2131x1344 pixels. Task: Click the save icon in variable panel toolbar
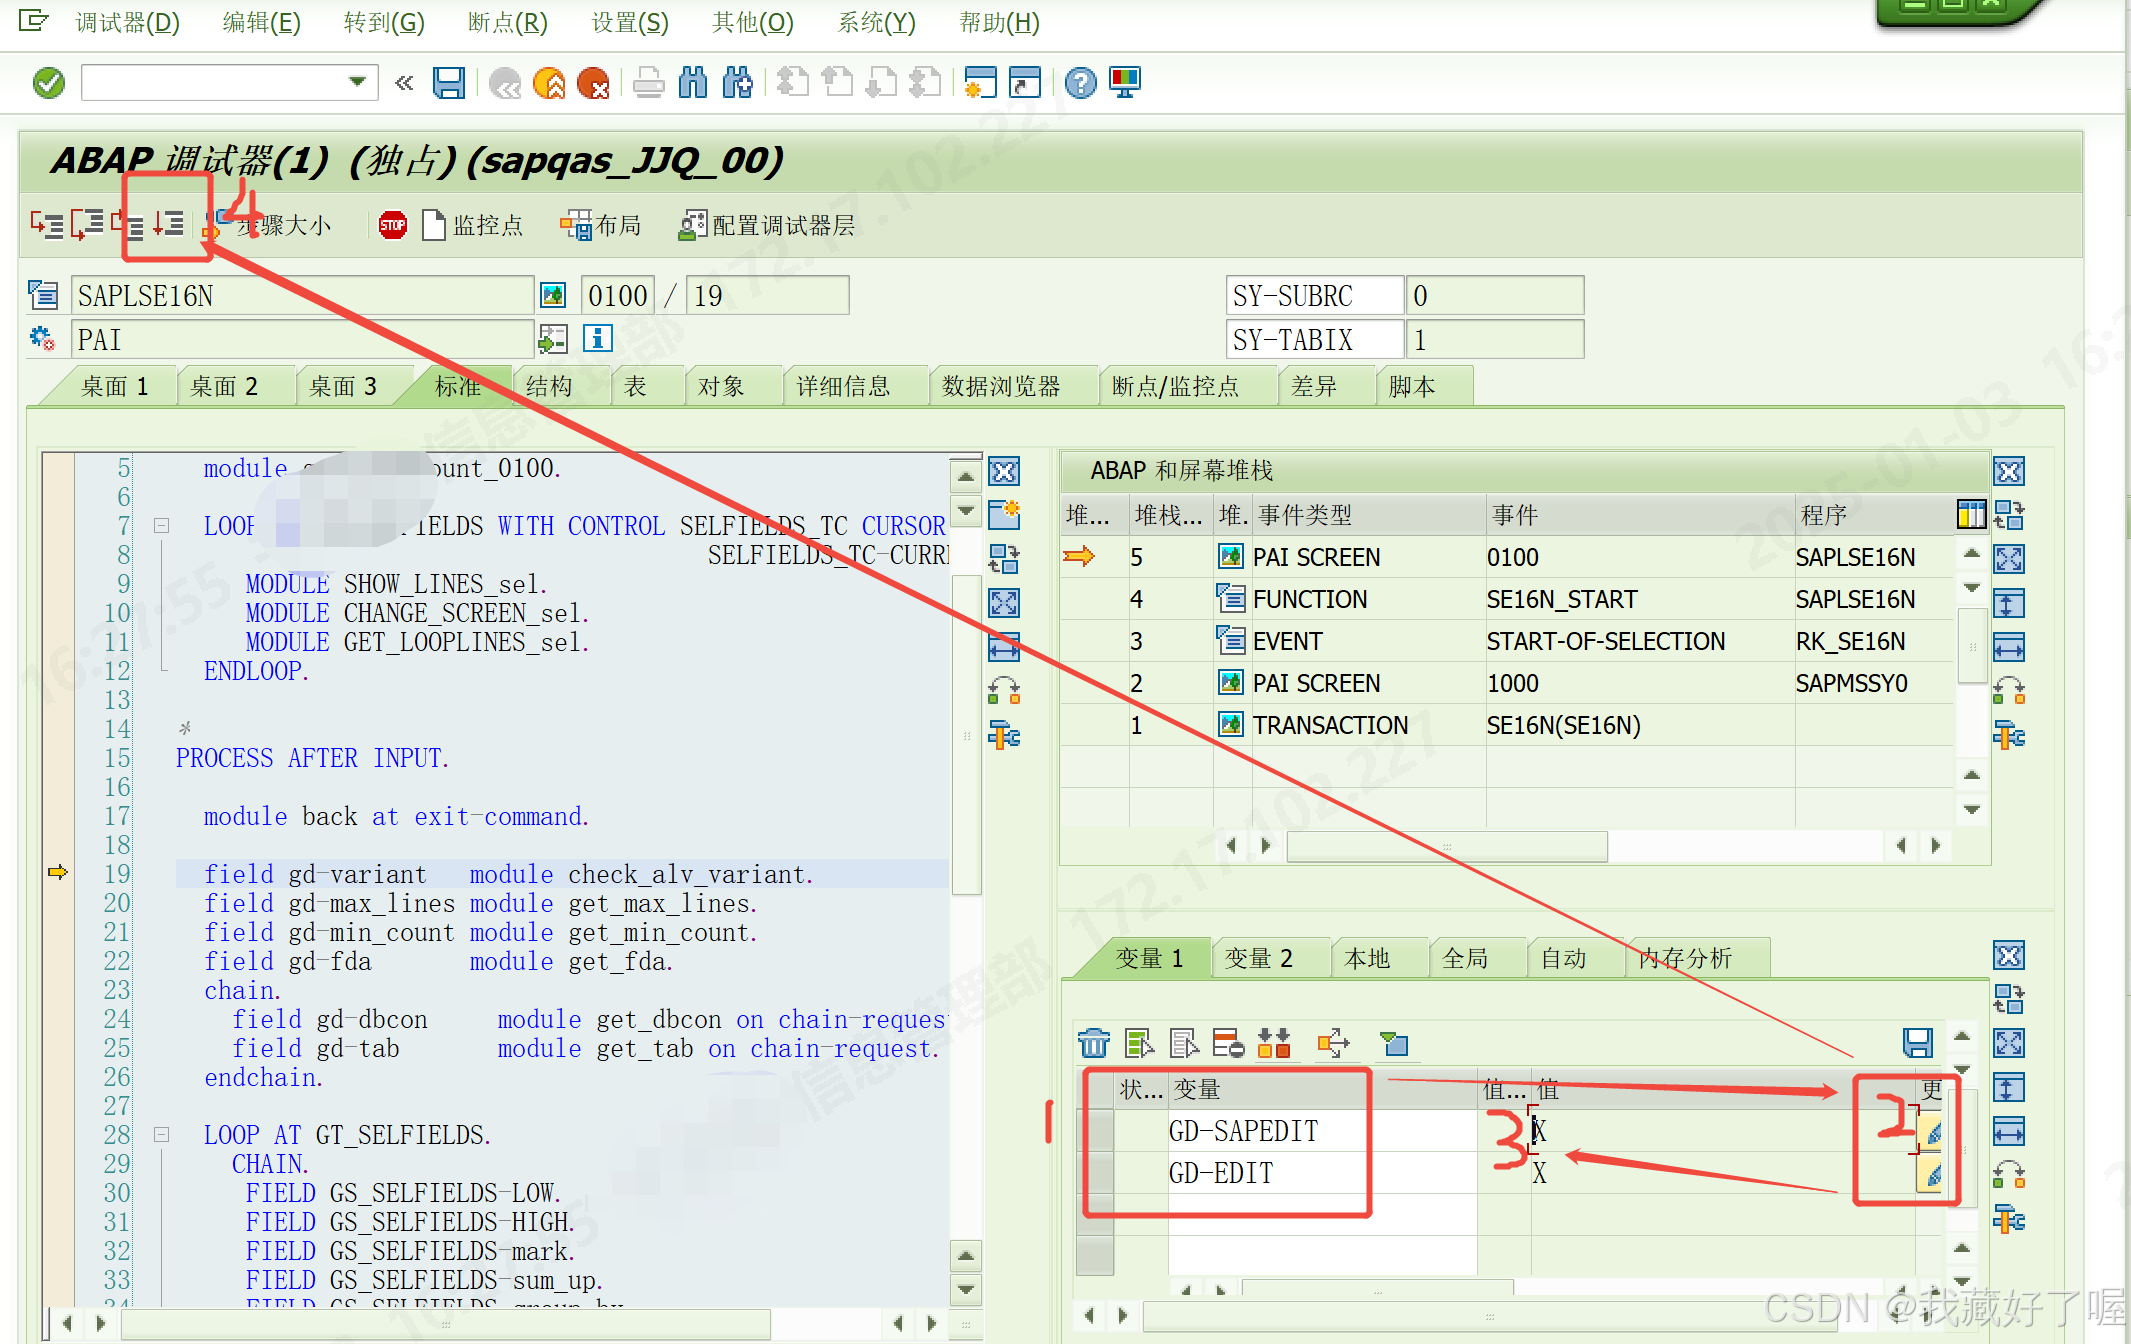click(x=1916, y=1044)
